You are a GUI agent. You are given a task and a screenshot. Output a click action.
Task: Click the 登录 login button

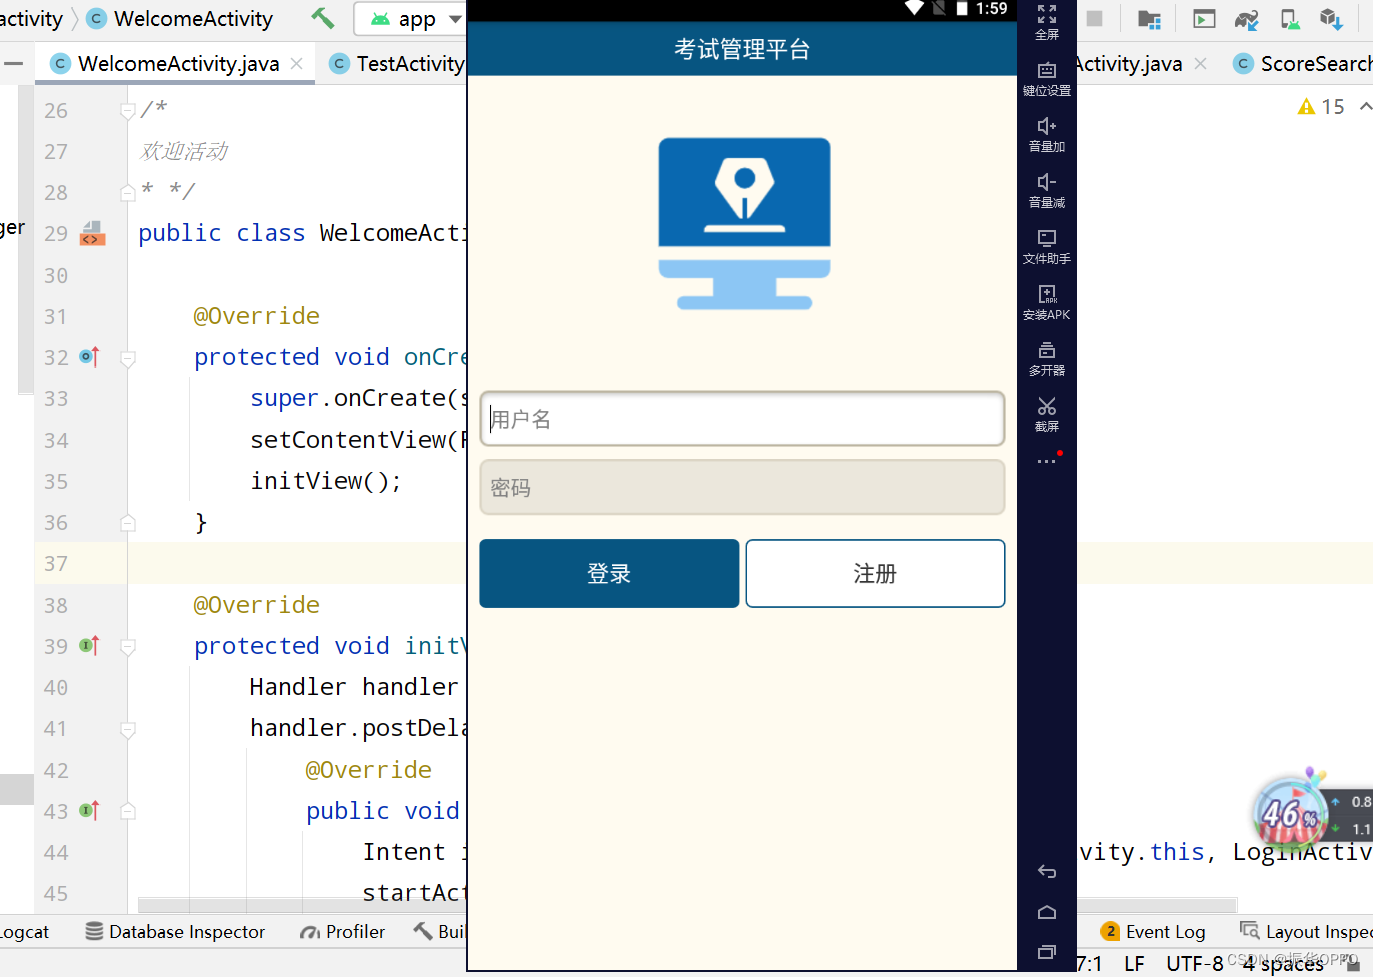coord(609,573)
